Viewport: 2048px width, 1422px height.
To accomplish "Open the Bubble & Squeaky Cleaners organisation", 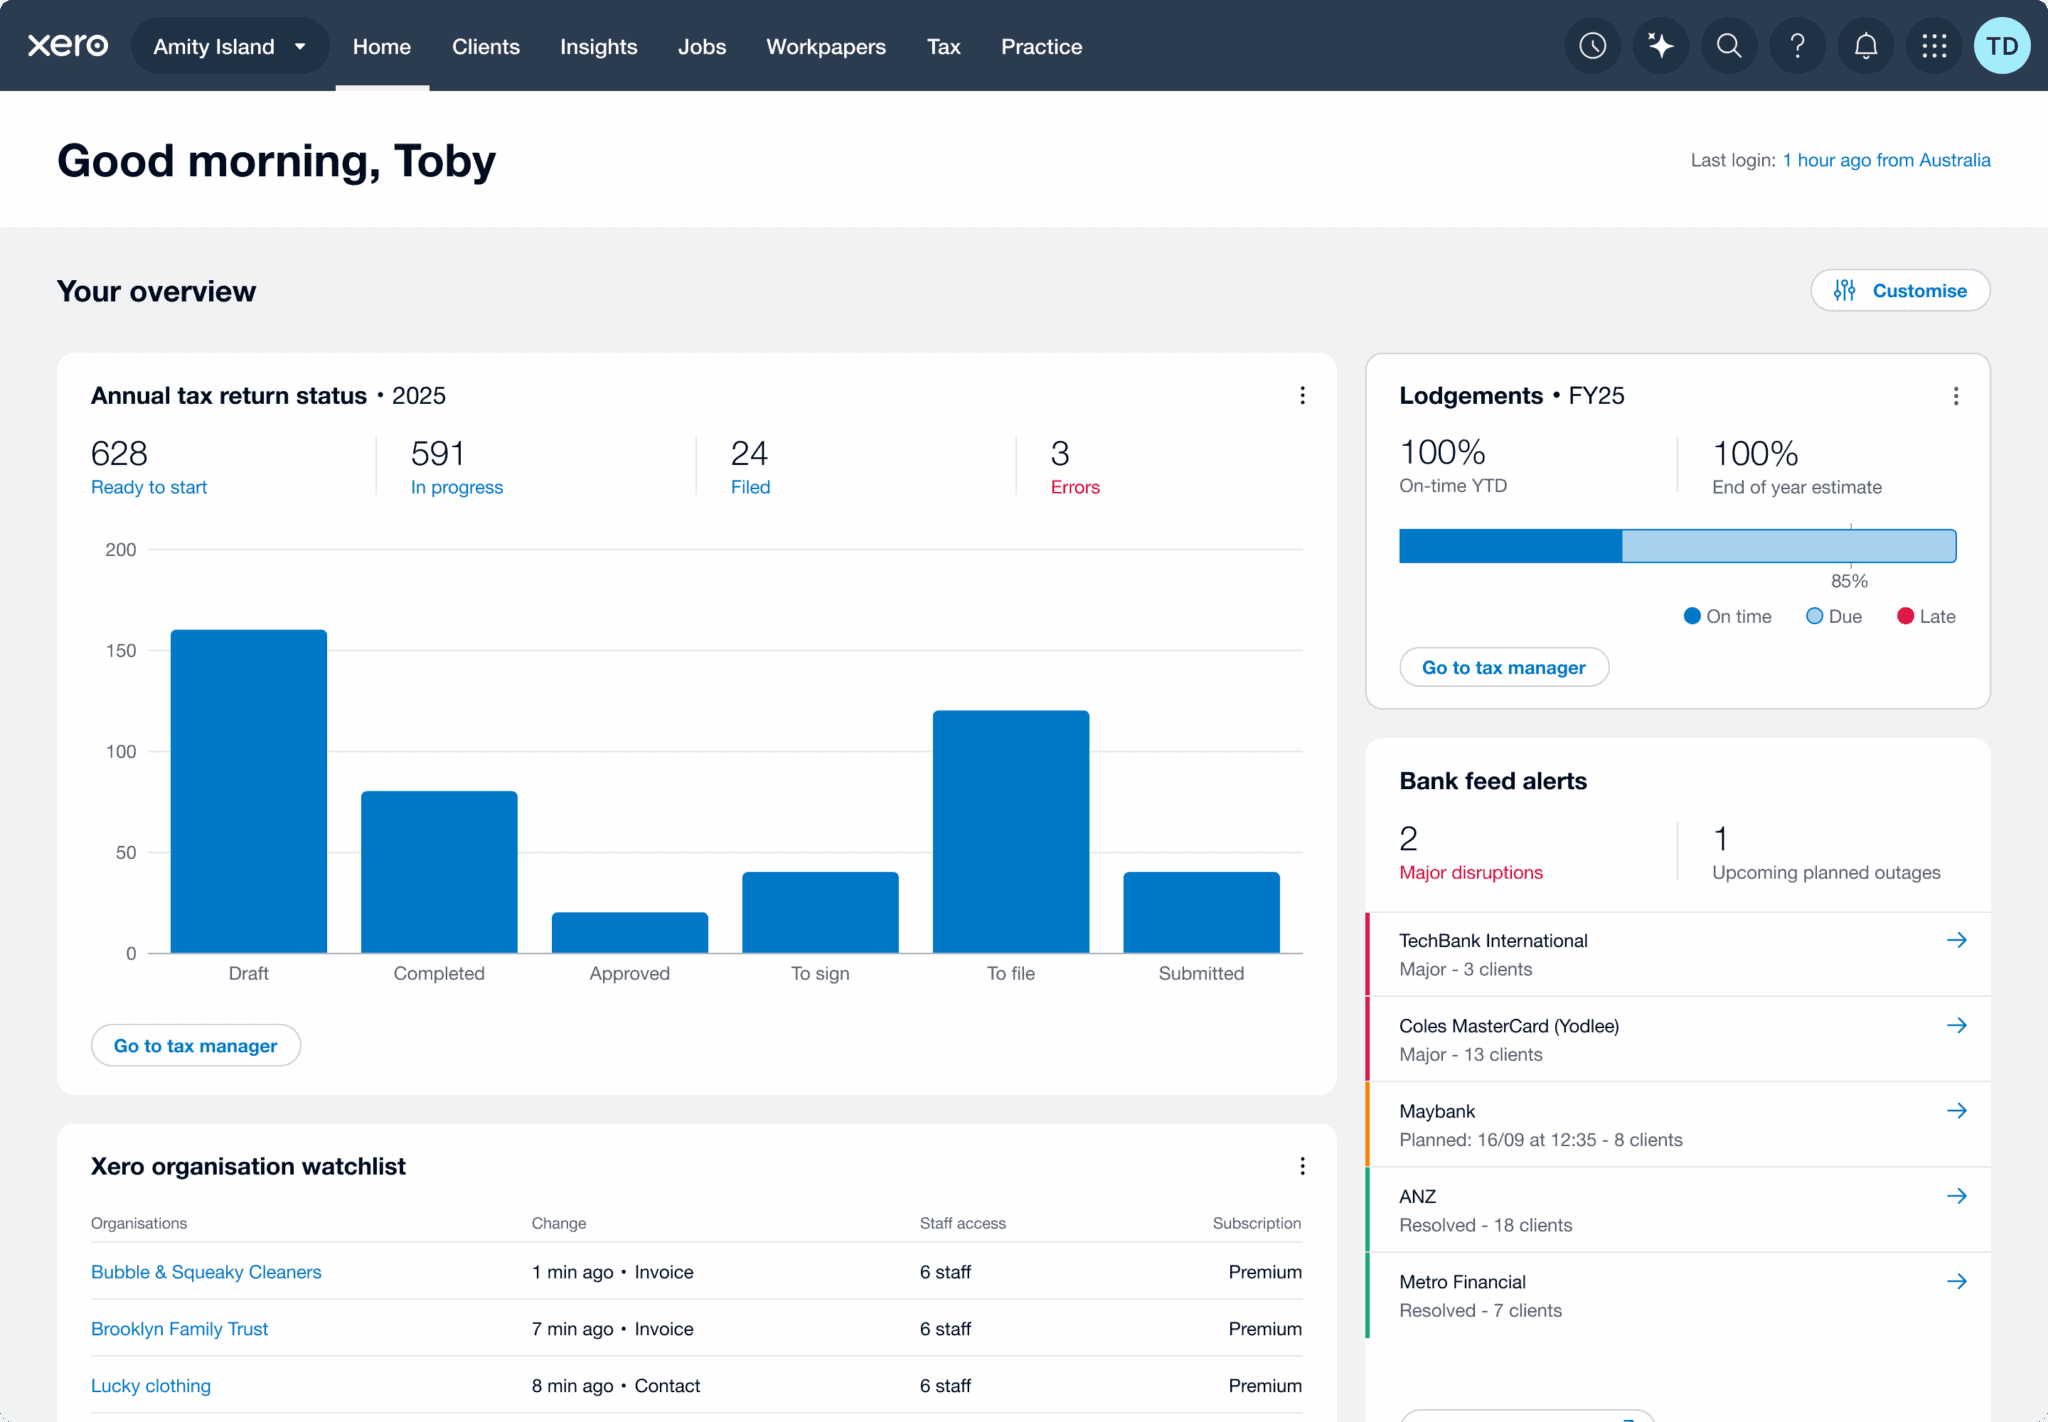I will pyautogui.click(x=205, y=1272).
